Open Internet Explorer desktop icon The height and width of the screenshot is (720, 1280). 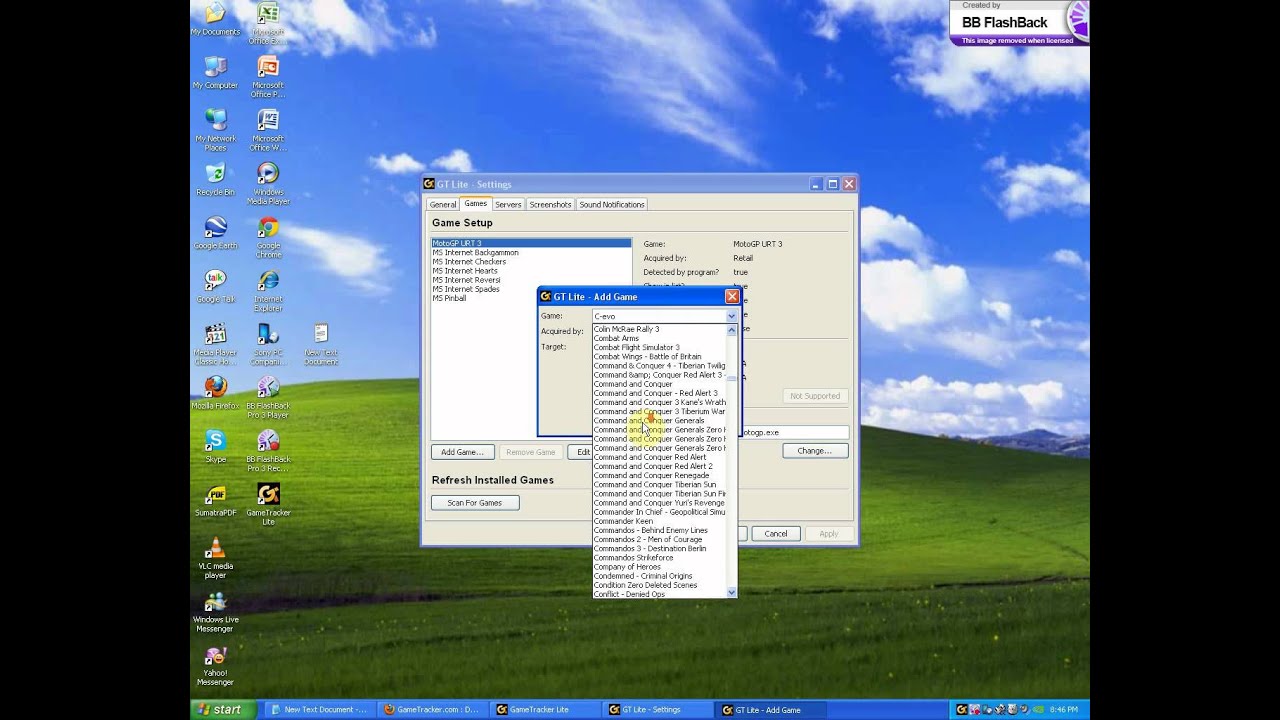pyautogui.click(x=268, y=291)
